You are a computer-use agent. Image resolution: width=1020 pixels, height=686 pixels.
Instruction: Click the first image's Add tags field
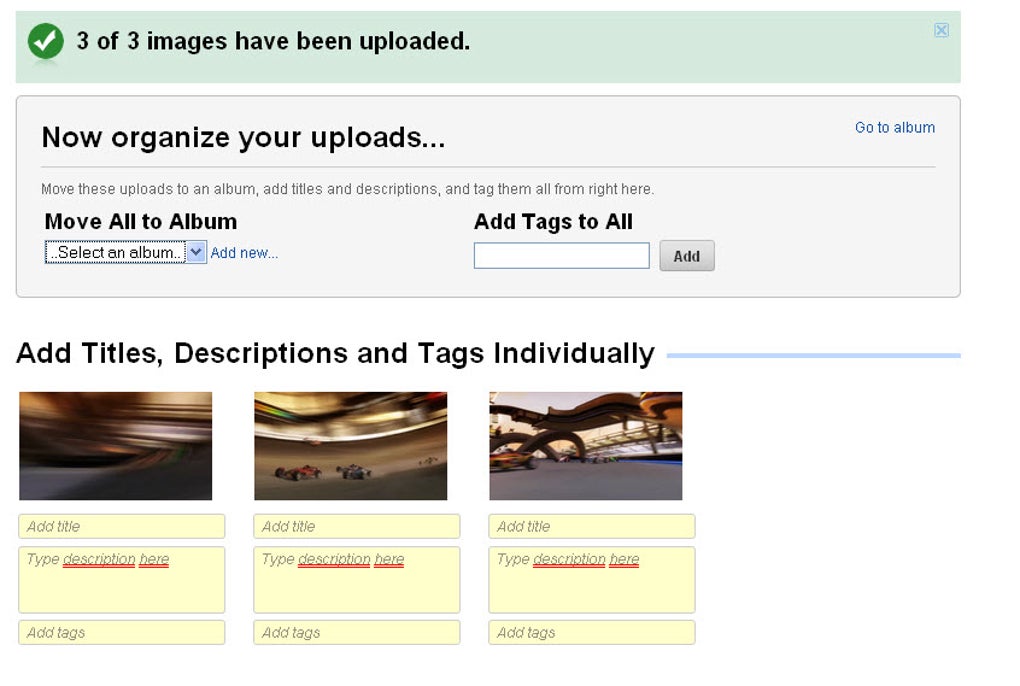(x=122, y=633)
